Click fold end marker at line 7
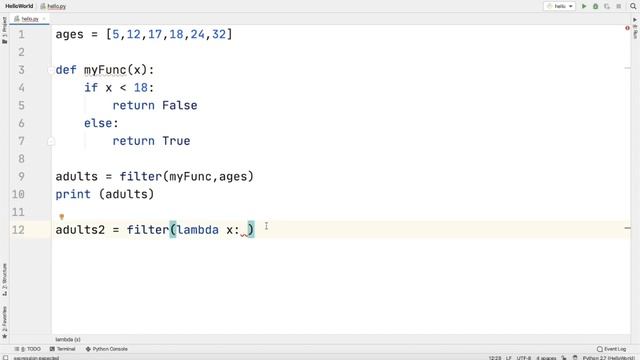 tap(51, 141)
